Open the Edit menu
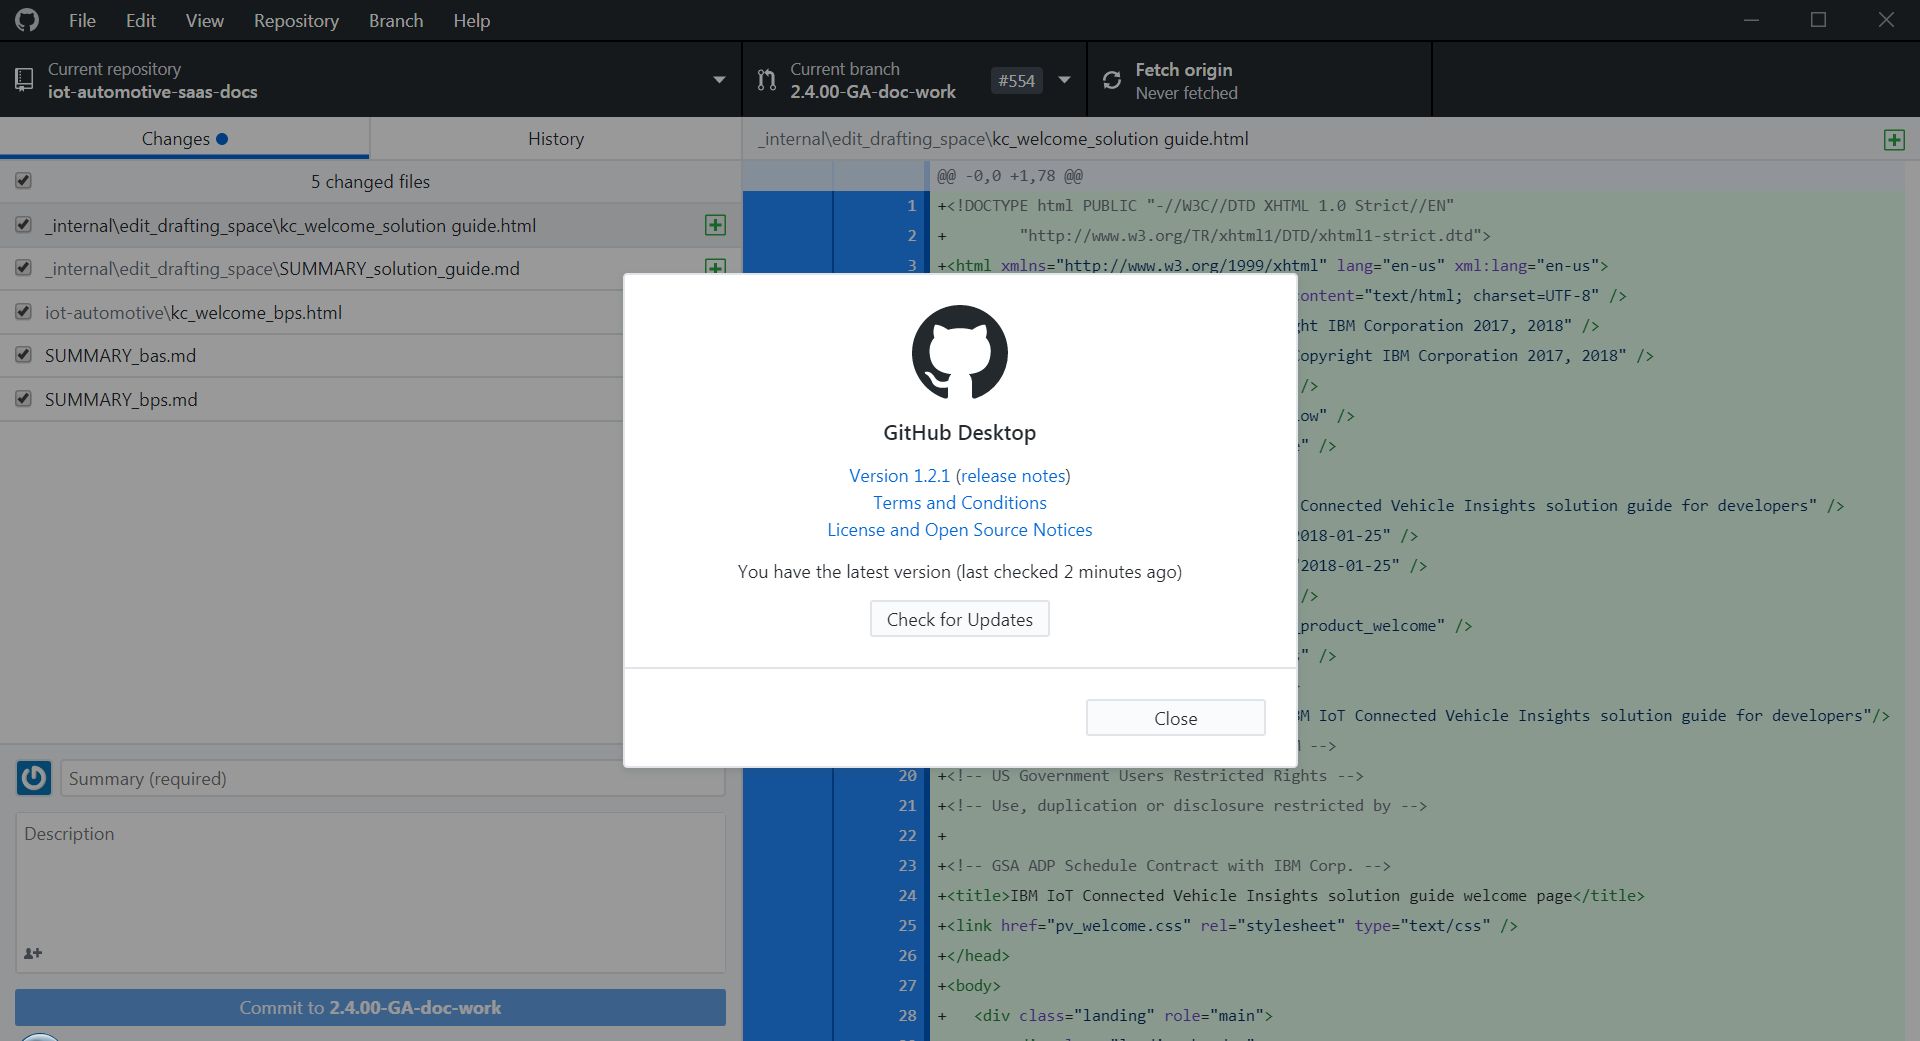The width and height of the screenshot is (1920, 1041). tap(141, 20)
